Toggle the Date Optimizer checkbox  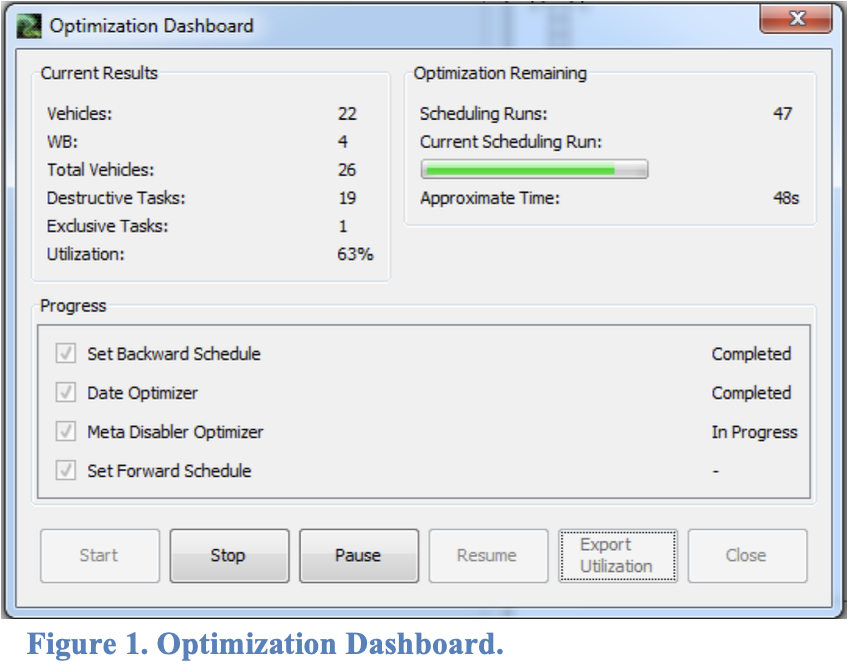[x=67, y=393]
